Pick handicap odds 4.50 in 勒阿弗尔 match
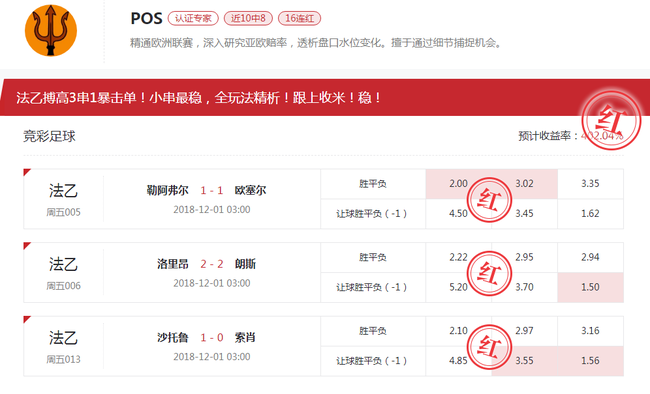 click(x=458, y=214)
